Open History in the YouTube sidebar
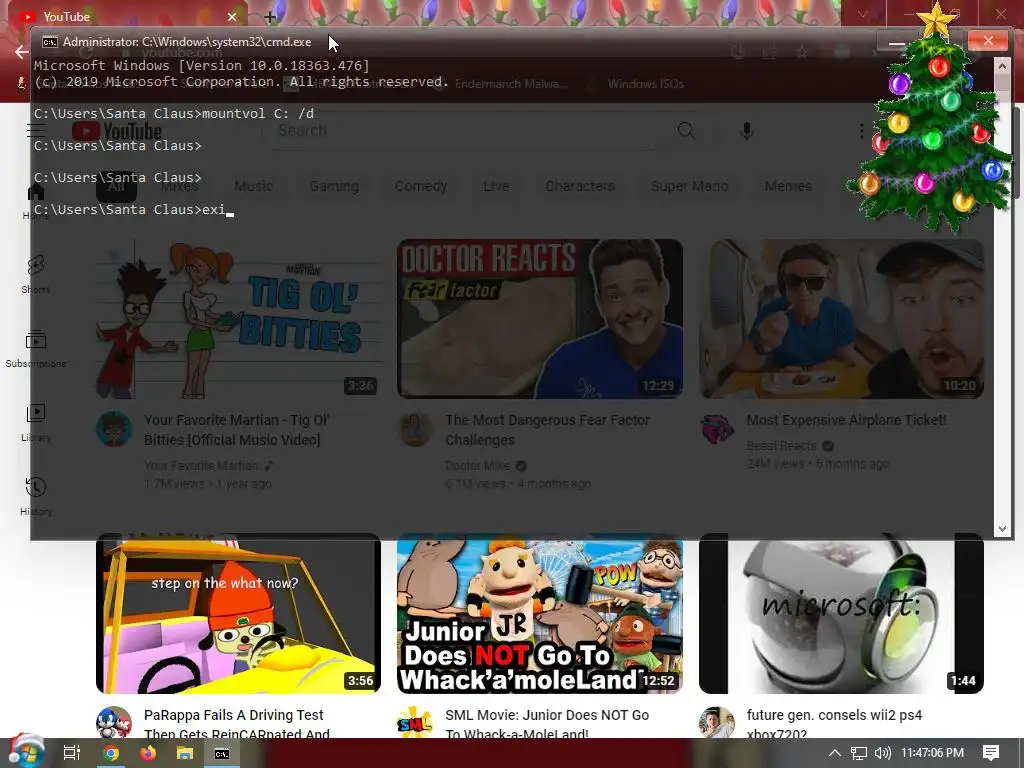This screenshot has height=768, width=1024. 35,497
